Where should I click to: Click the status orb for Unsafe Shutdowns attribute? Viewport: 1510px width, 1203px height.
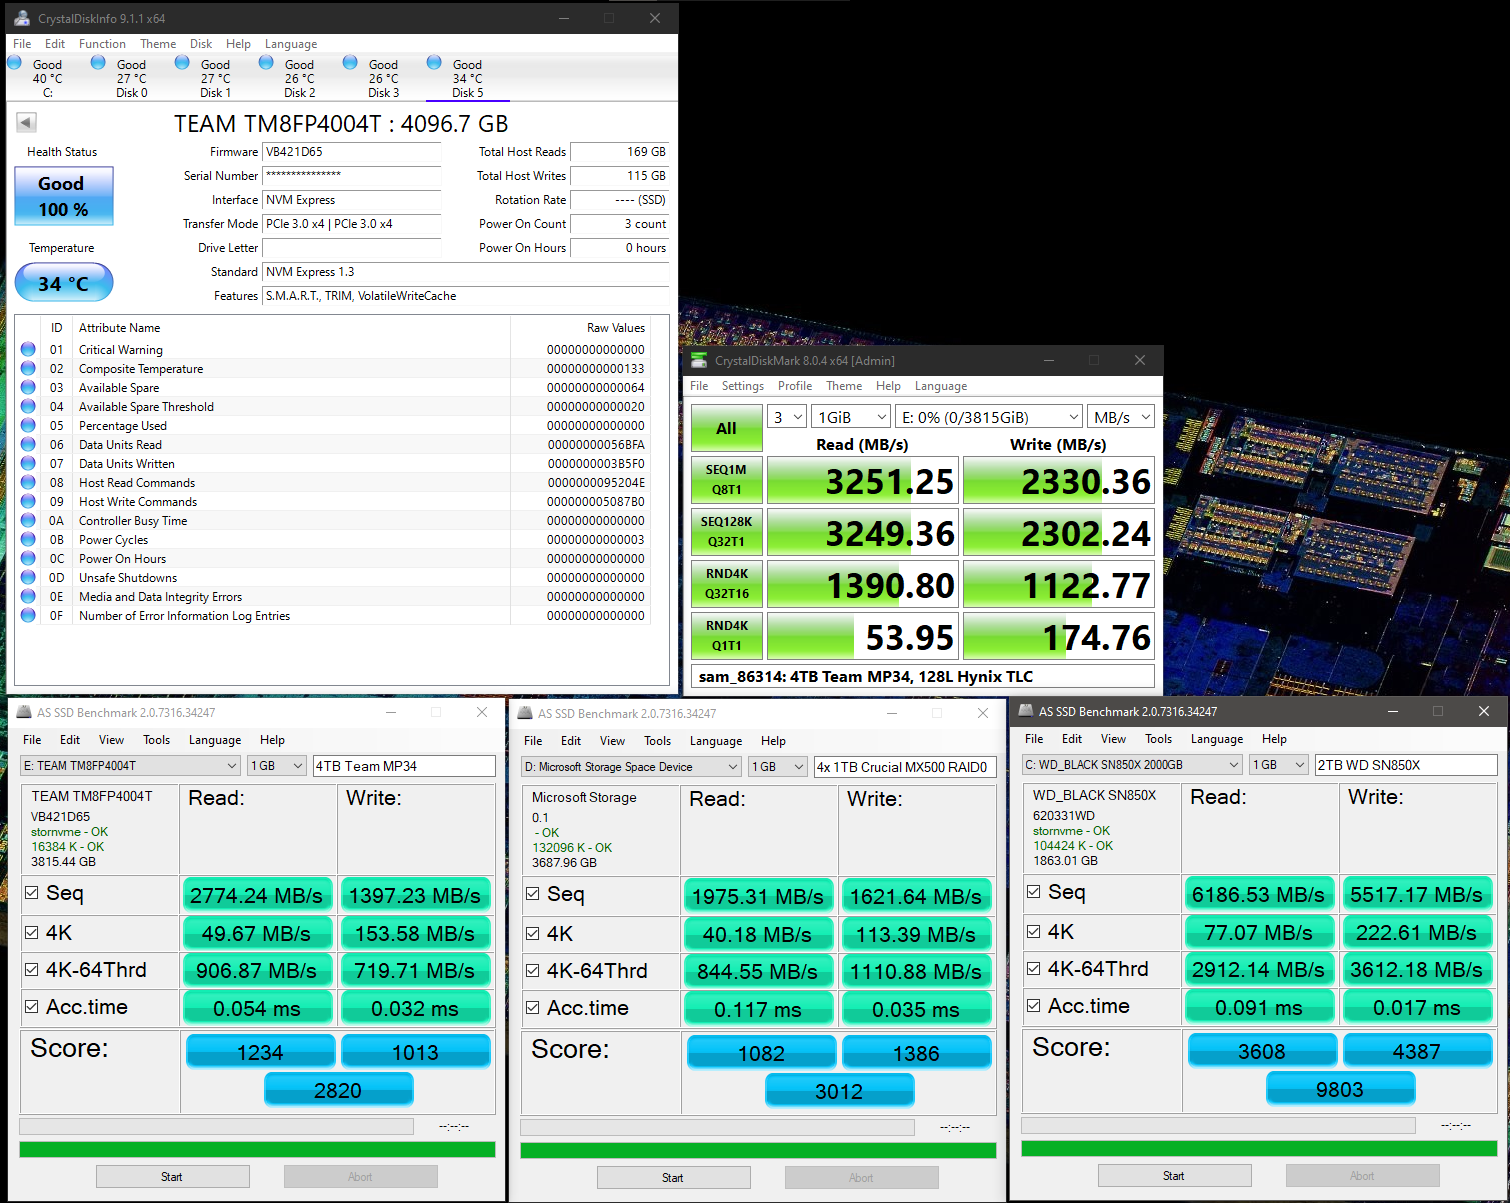(x=28, y=577)
